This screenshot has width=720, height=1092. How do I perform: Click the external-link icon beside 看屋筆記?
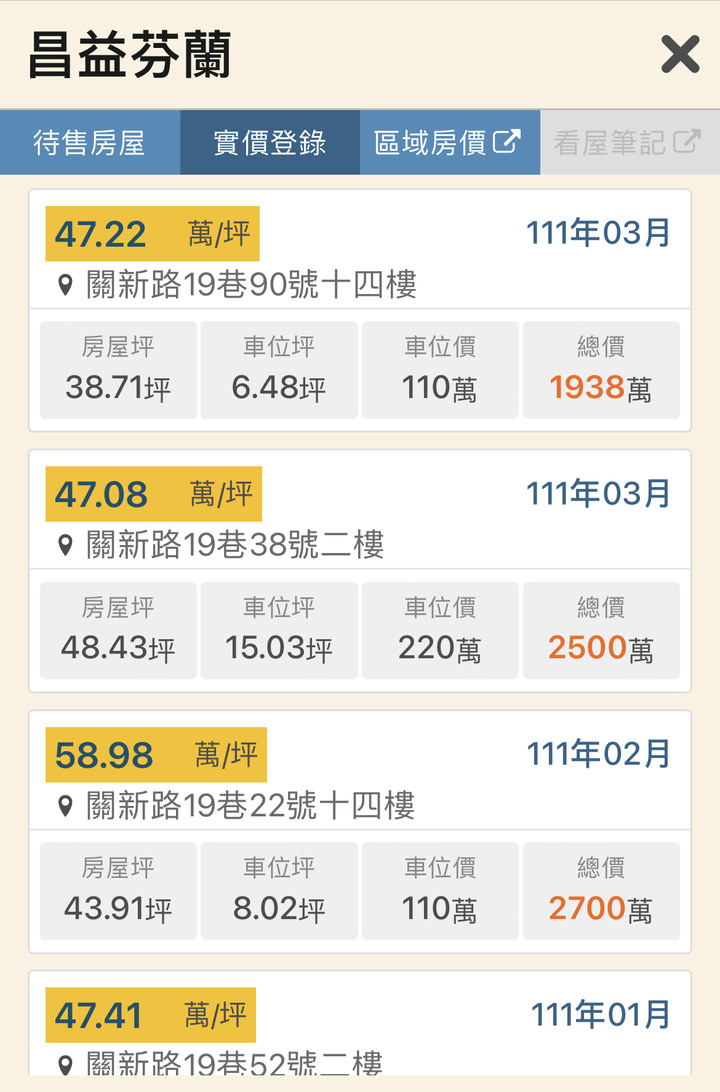tap(687, 141)
